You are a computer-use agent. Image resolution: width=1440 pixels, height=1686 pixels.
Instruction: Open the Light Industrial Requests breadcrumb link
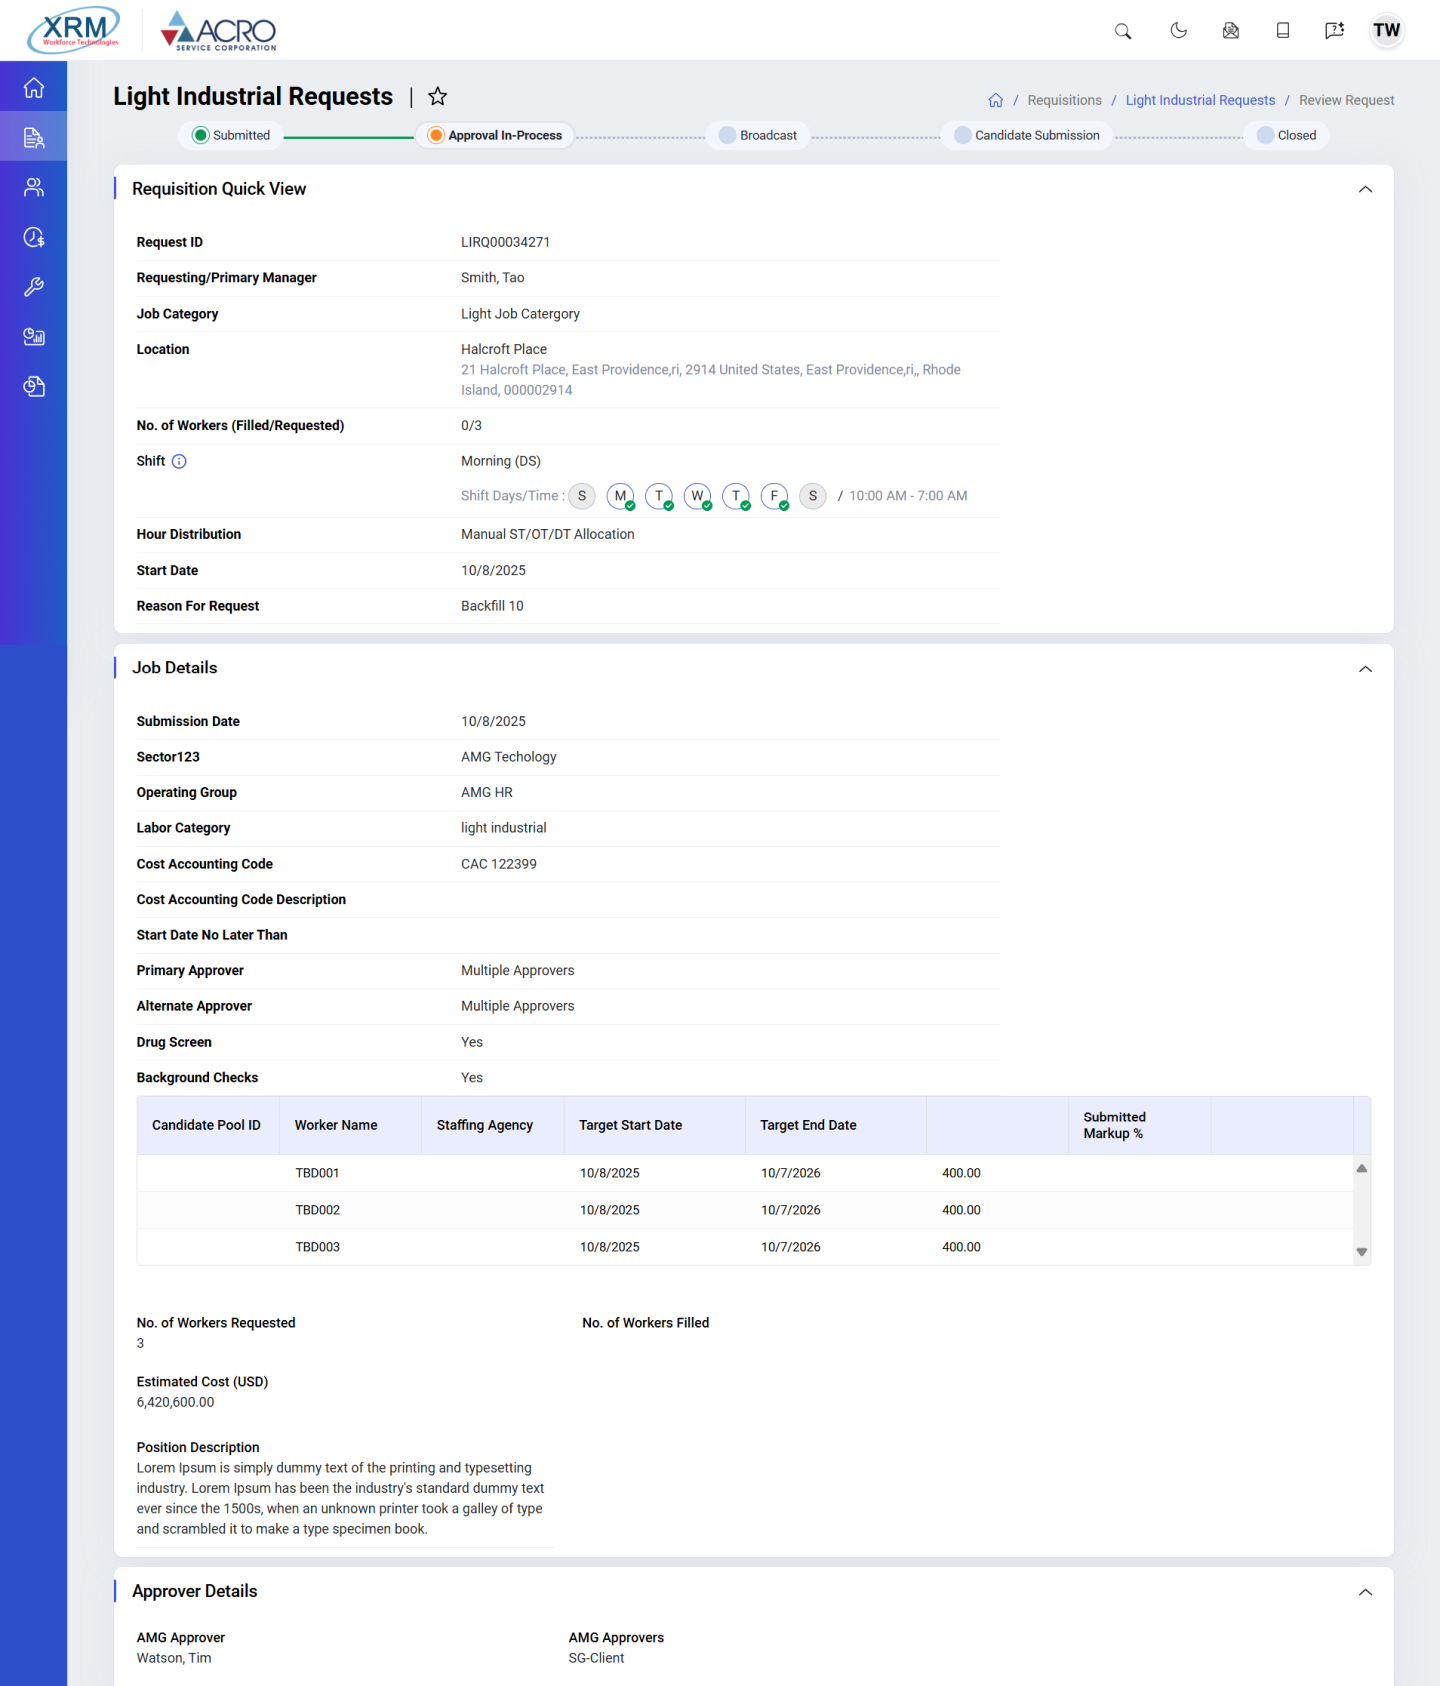tap(1200, 101)
